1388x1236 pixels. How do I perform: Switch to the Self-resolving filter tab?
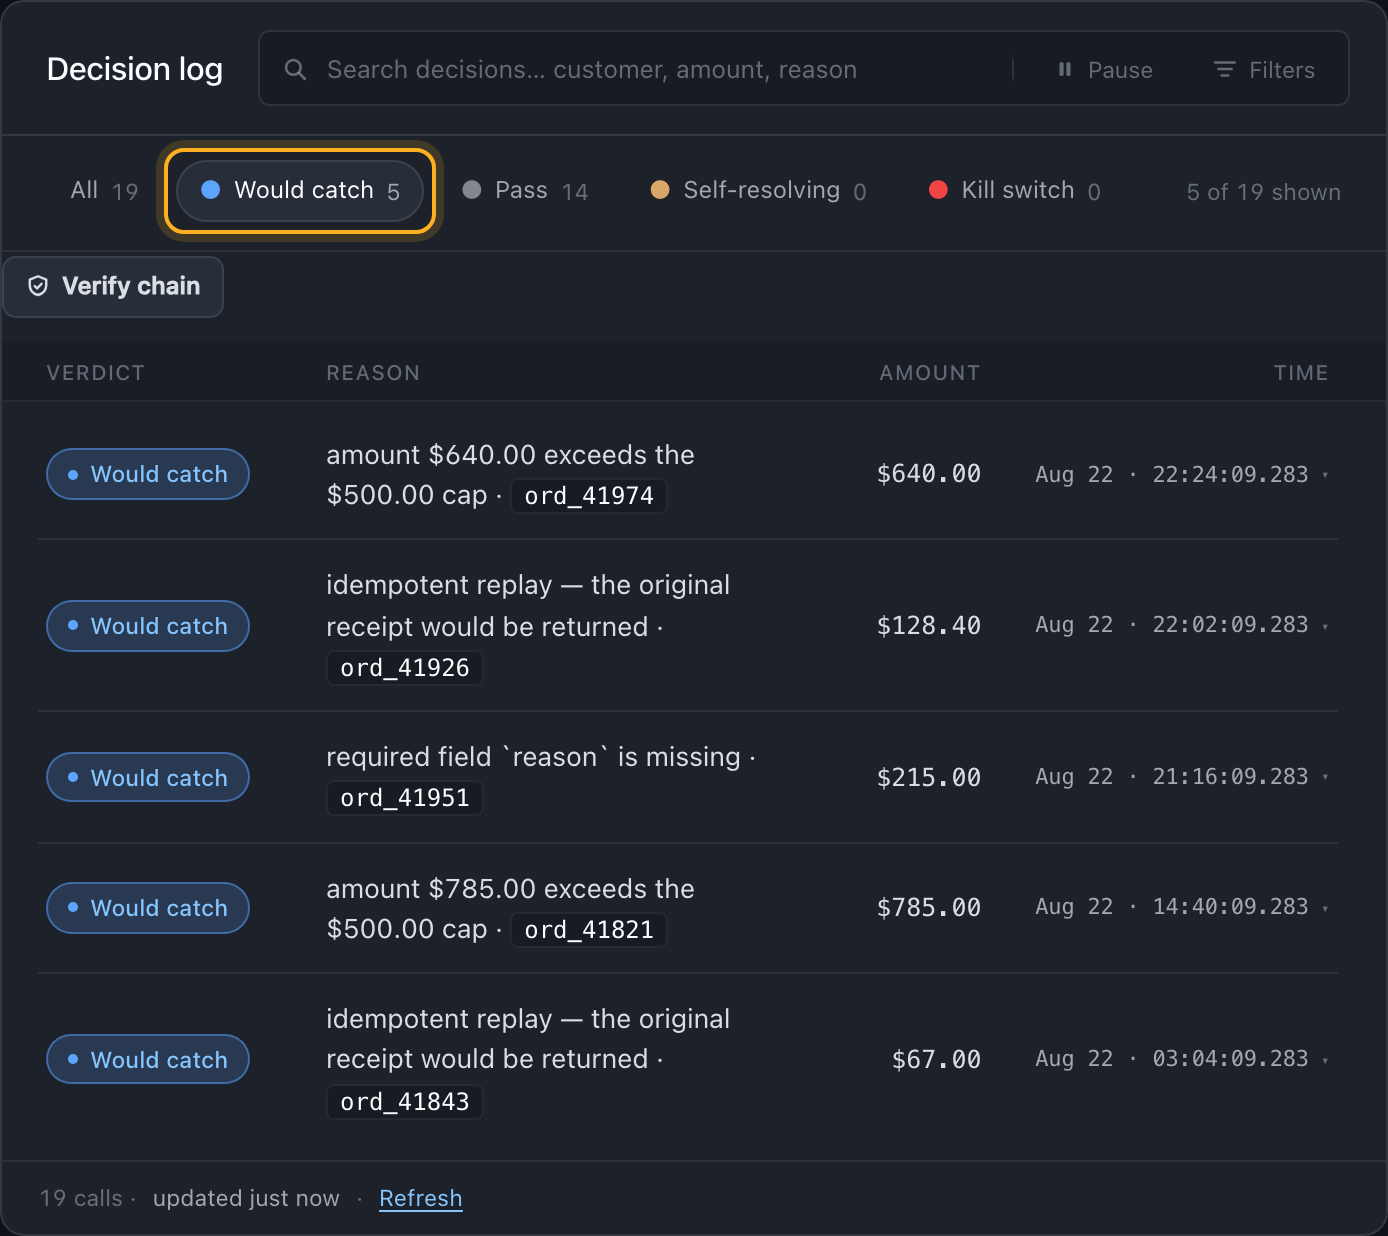point(759,191)
